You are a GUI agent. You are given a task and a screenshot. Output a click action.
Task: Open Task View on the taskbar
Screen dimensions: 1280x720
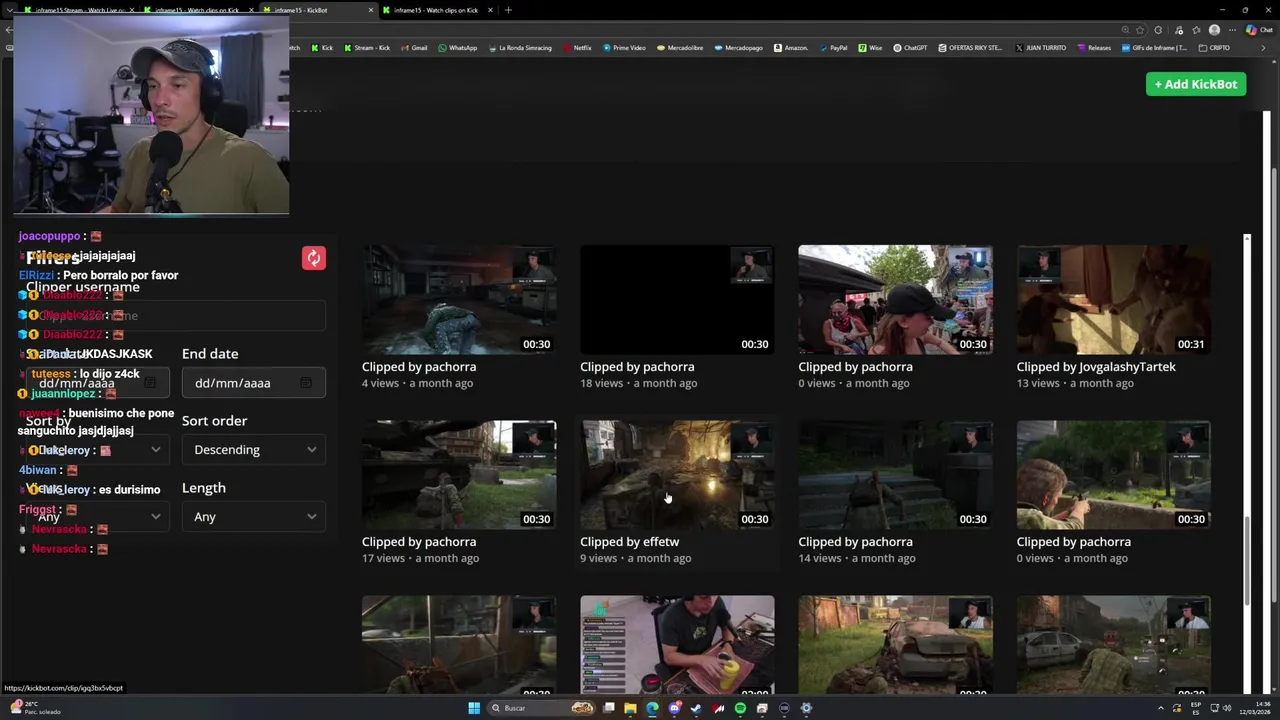point(608,708)
